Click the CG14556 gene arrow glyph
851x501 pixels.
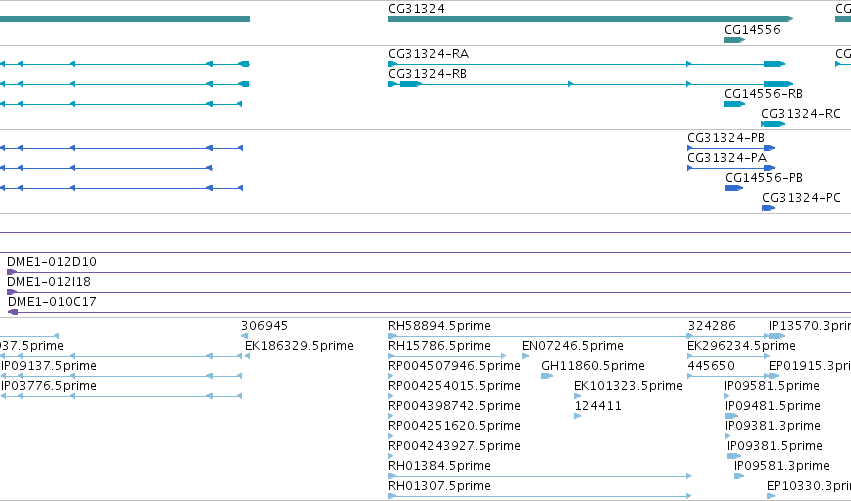(x=734, y=40)
